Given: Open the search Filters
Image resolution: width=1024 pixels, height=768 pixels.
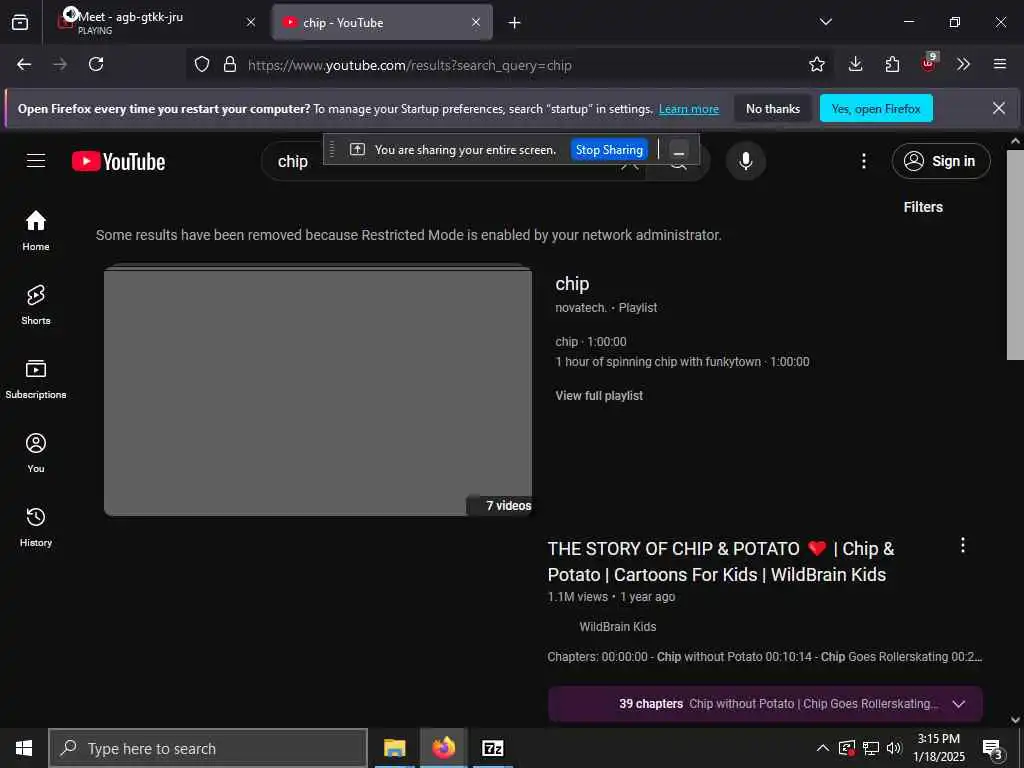Looking at the screenshot, I should pos(922,207).
